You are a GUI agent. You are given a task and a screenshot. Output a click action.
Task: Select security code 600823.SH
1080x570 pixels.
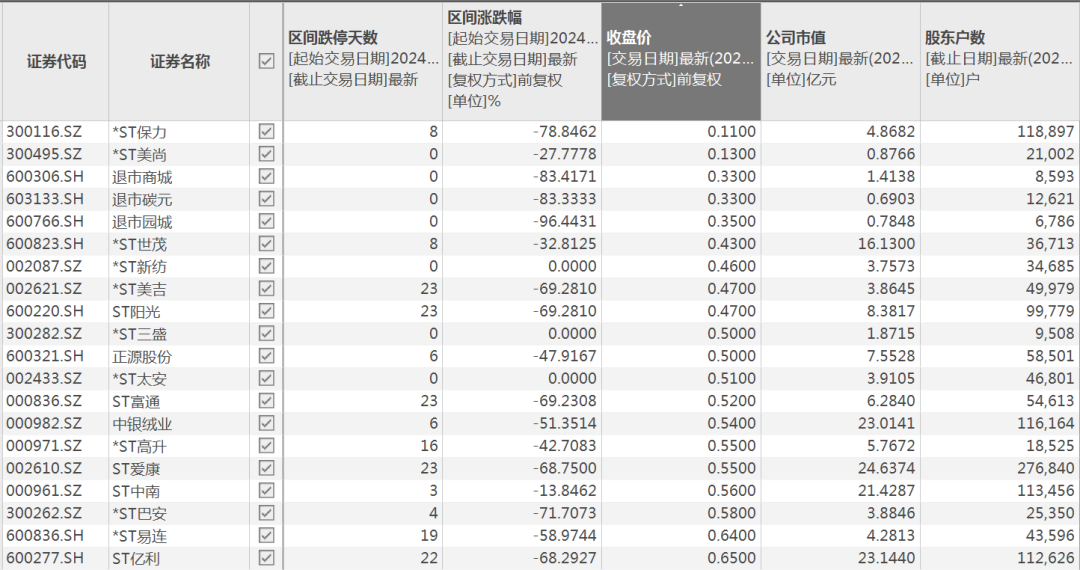pos(45,244)
